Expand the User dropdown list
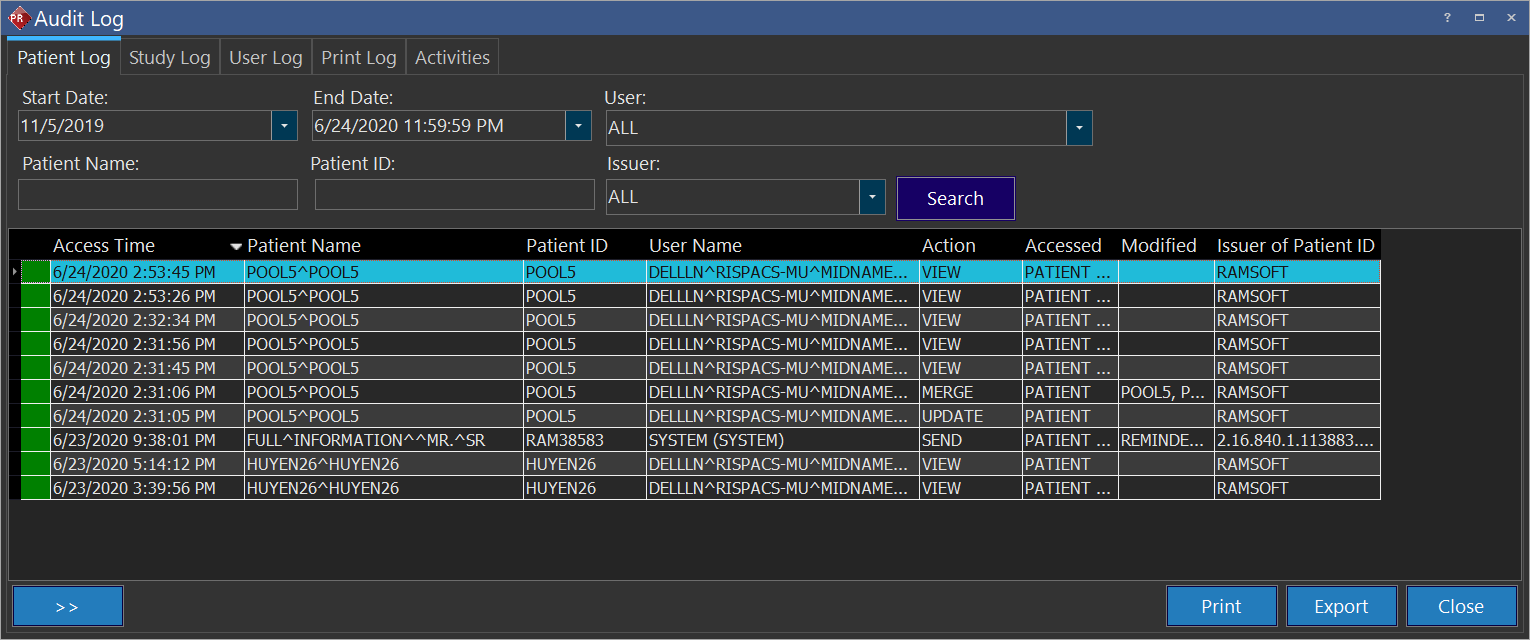 tap(1079, 128)
